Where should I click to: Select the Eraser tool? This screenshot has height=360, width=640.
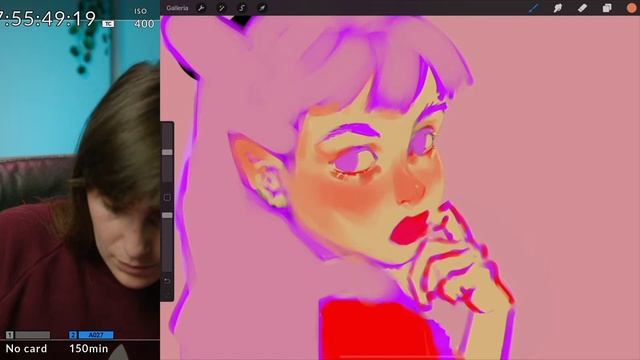click(582, 8)
